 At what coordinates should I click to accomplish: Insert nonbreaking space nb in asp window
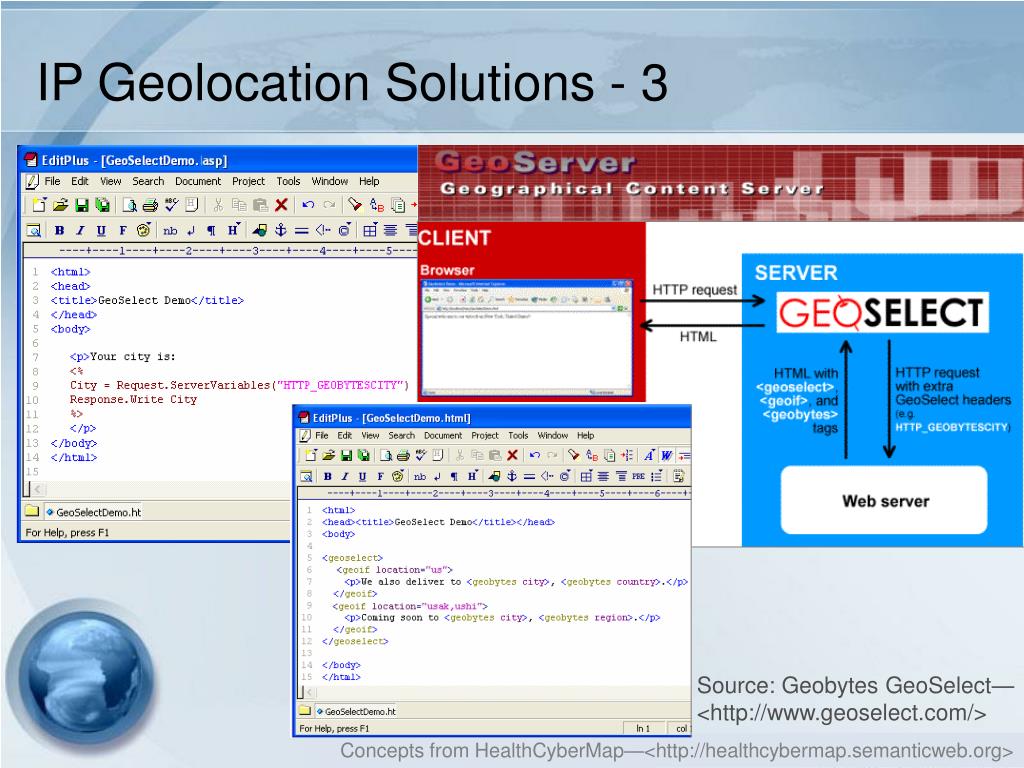pos(170,231)
